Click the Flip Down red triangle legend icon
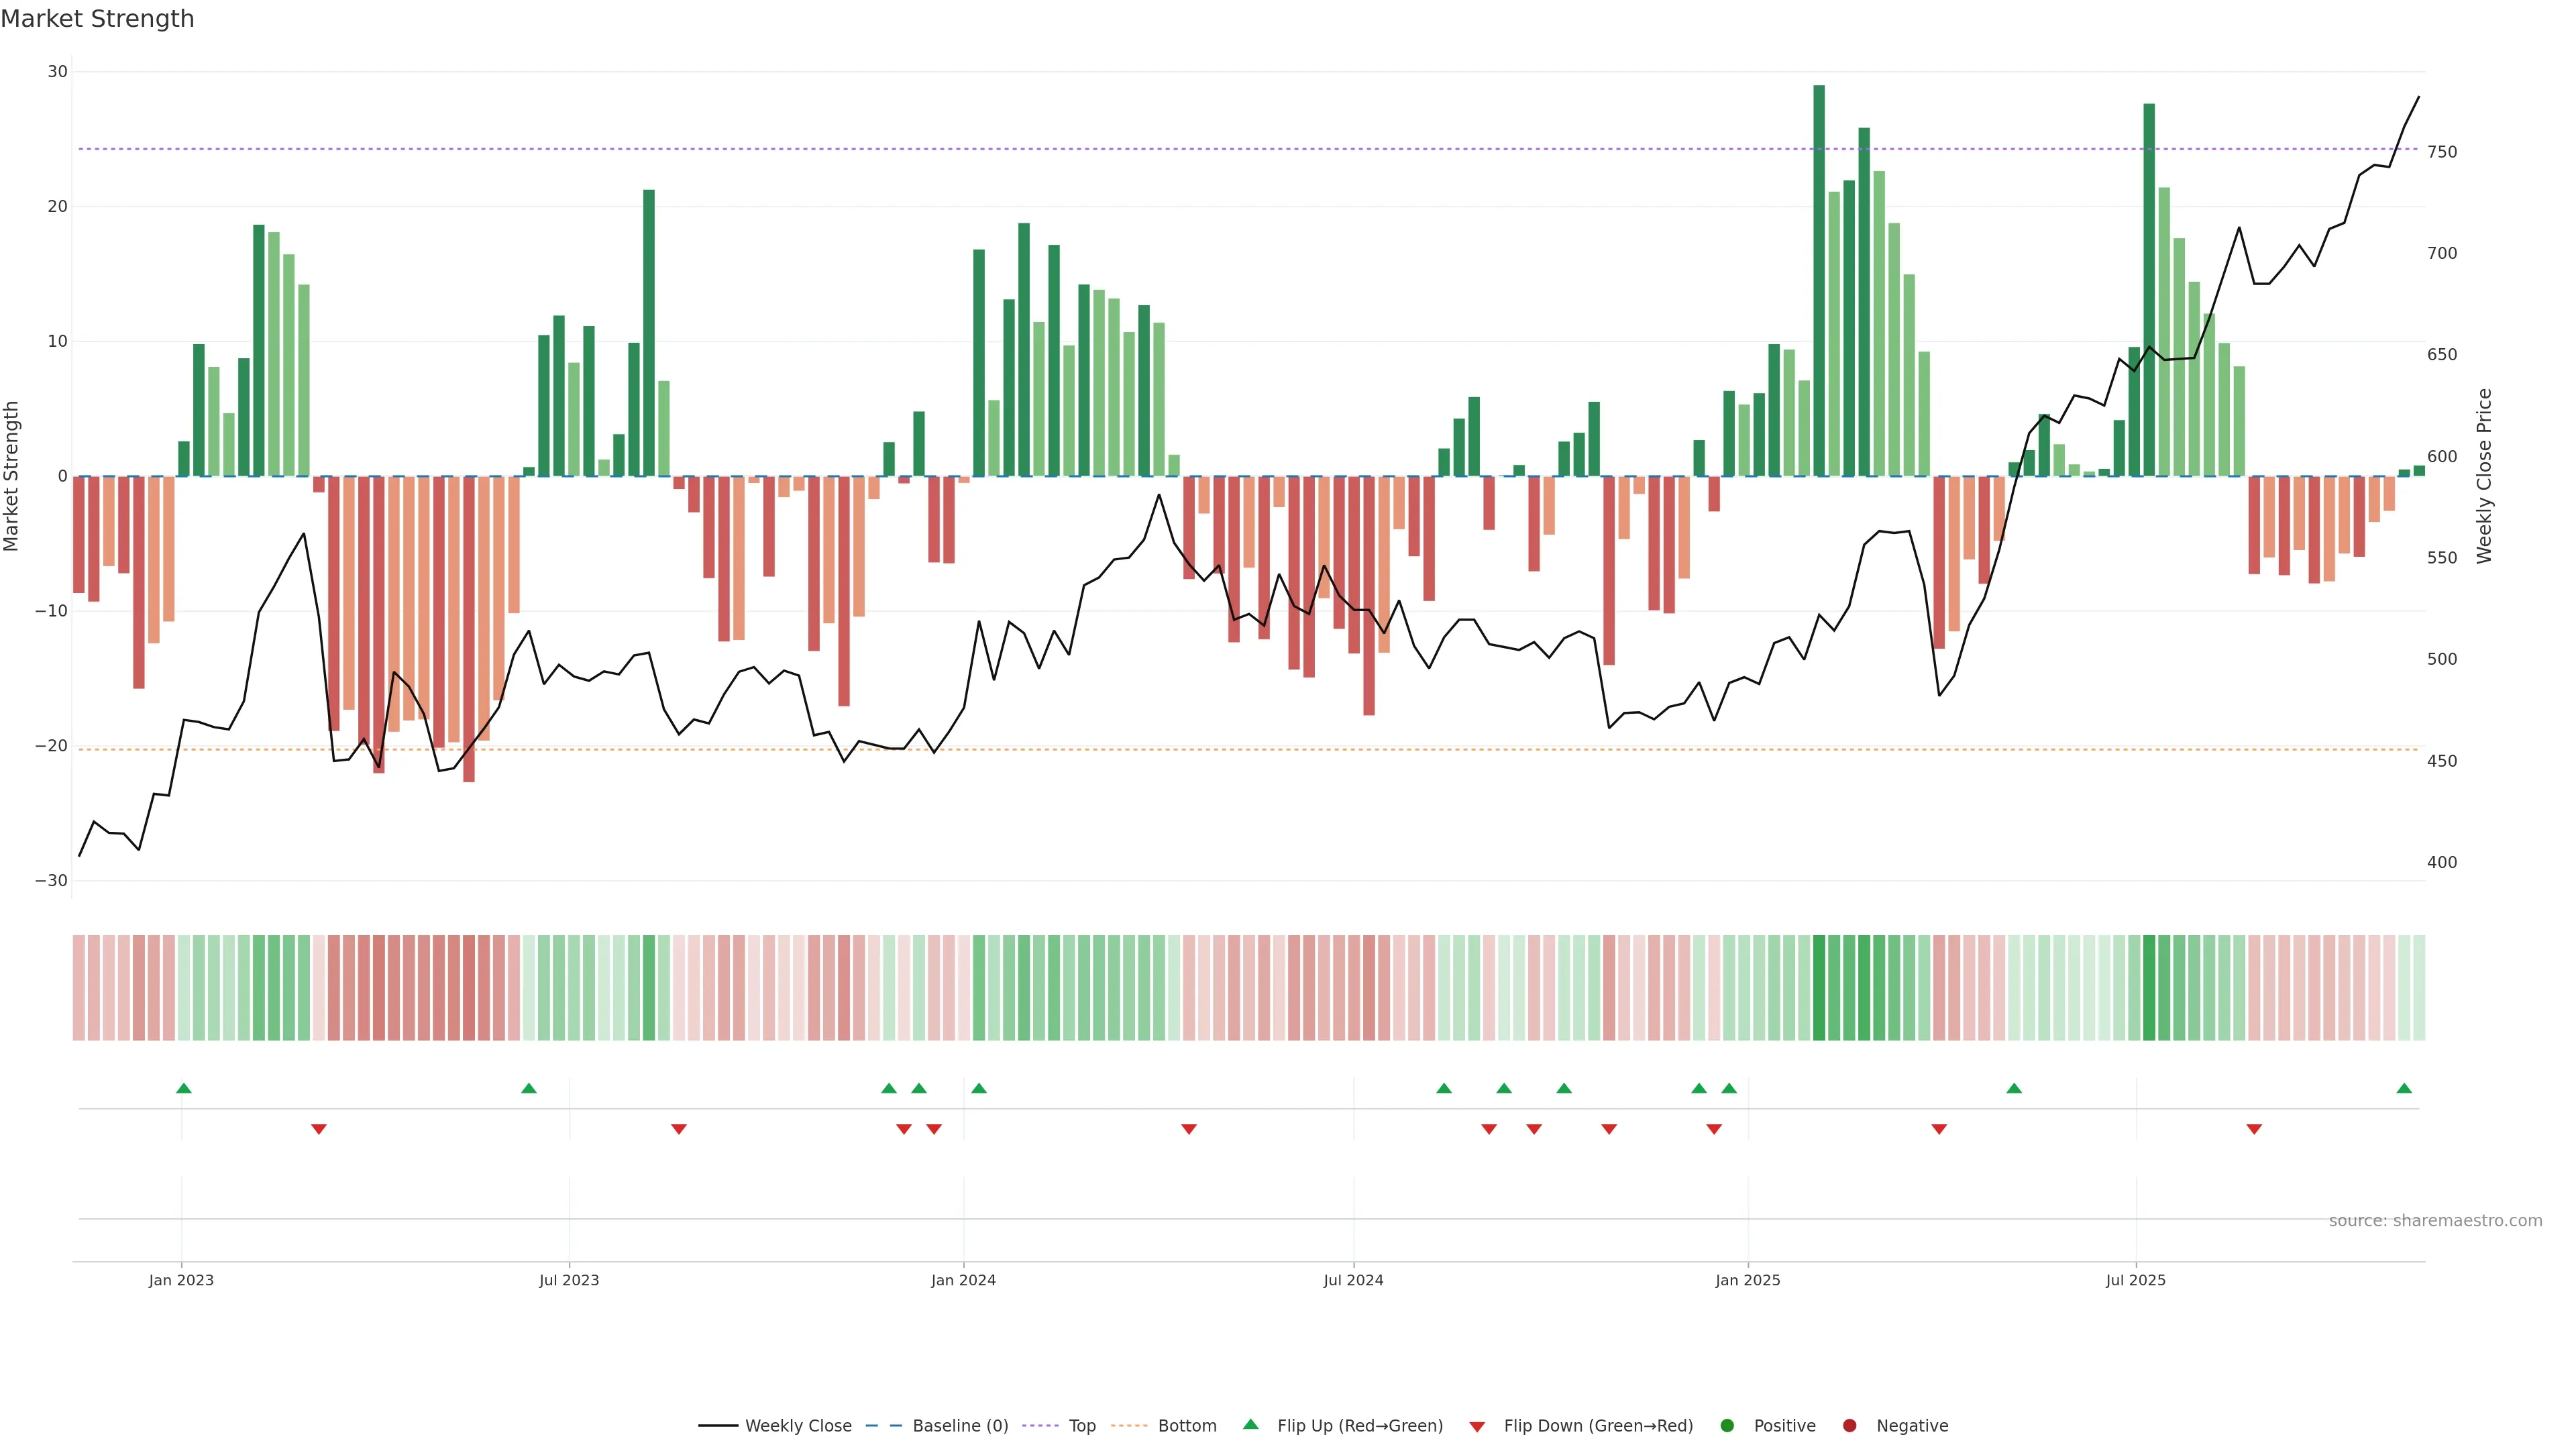Image resolution: width=2576 pixels, height=1449 pixels. [1477, 1427]
